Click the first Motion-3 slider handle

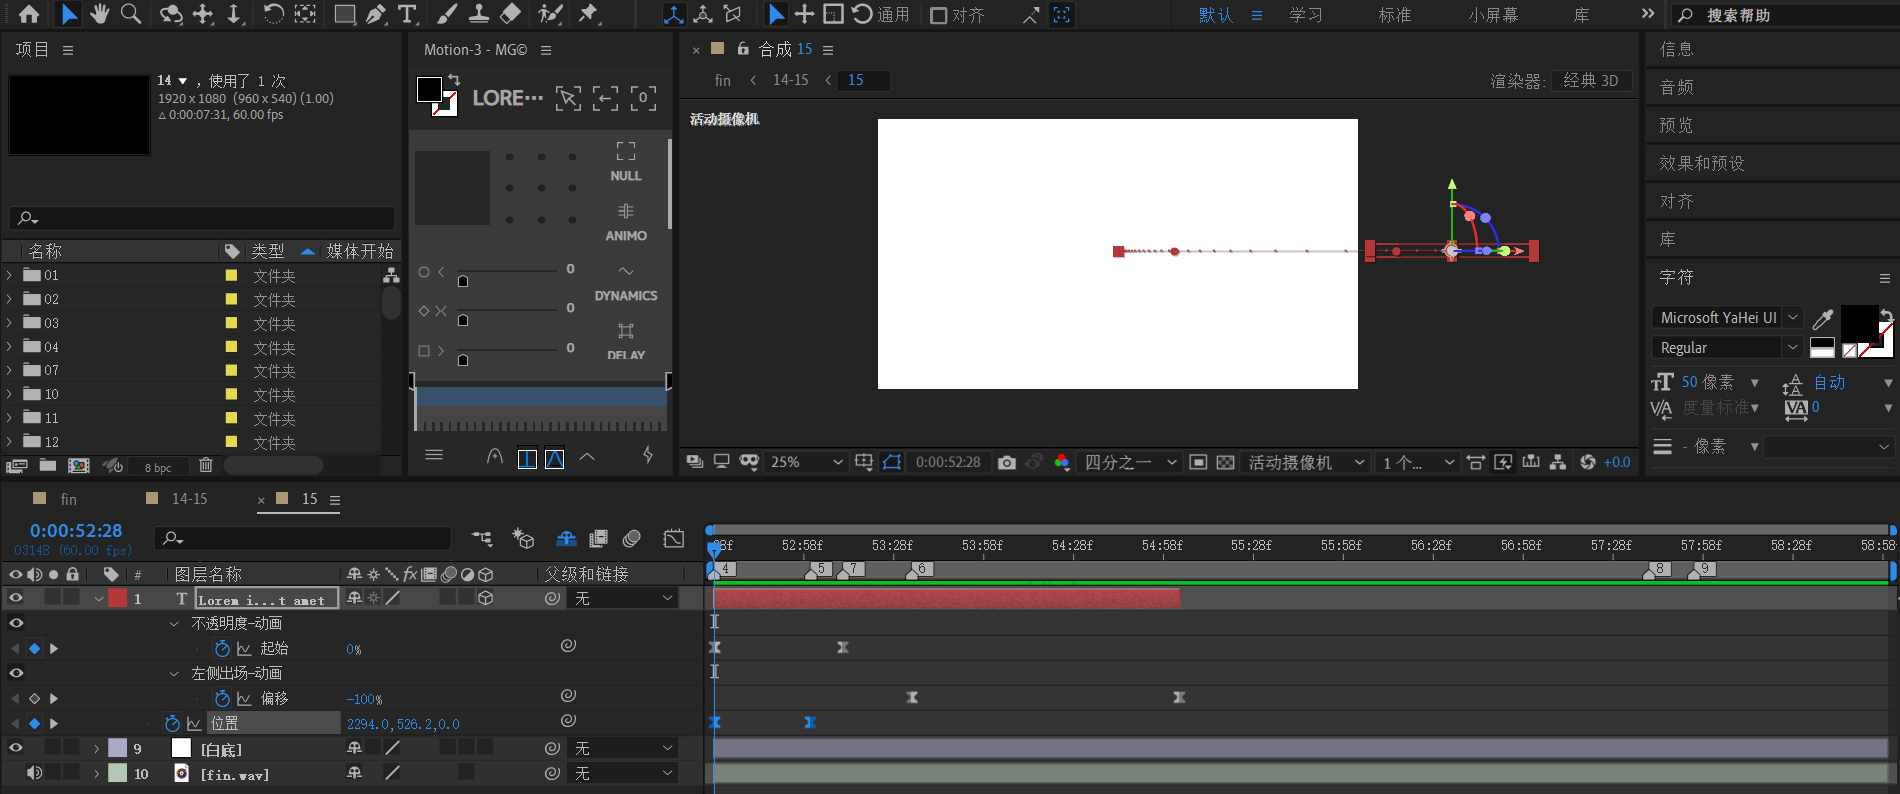[463, 281]
